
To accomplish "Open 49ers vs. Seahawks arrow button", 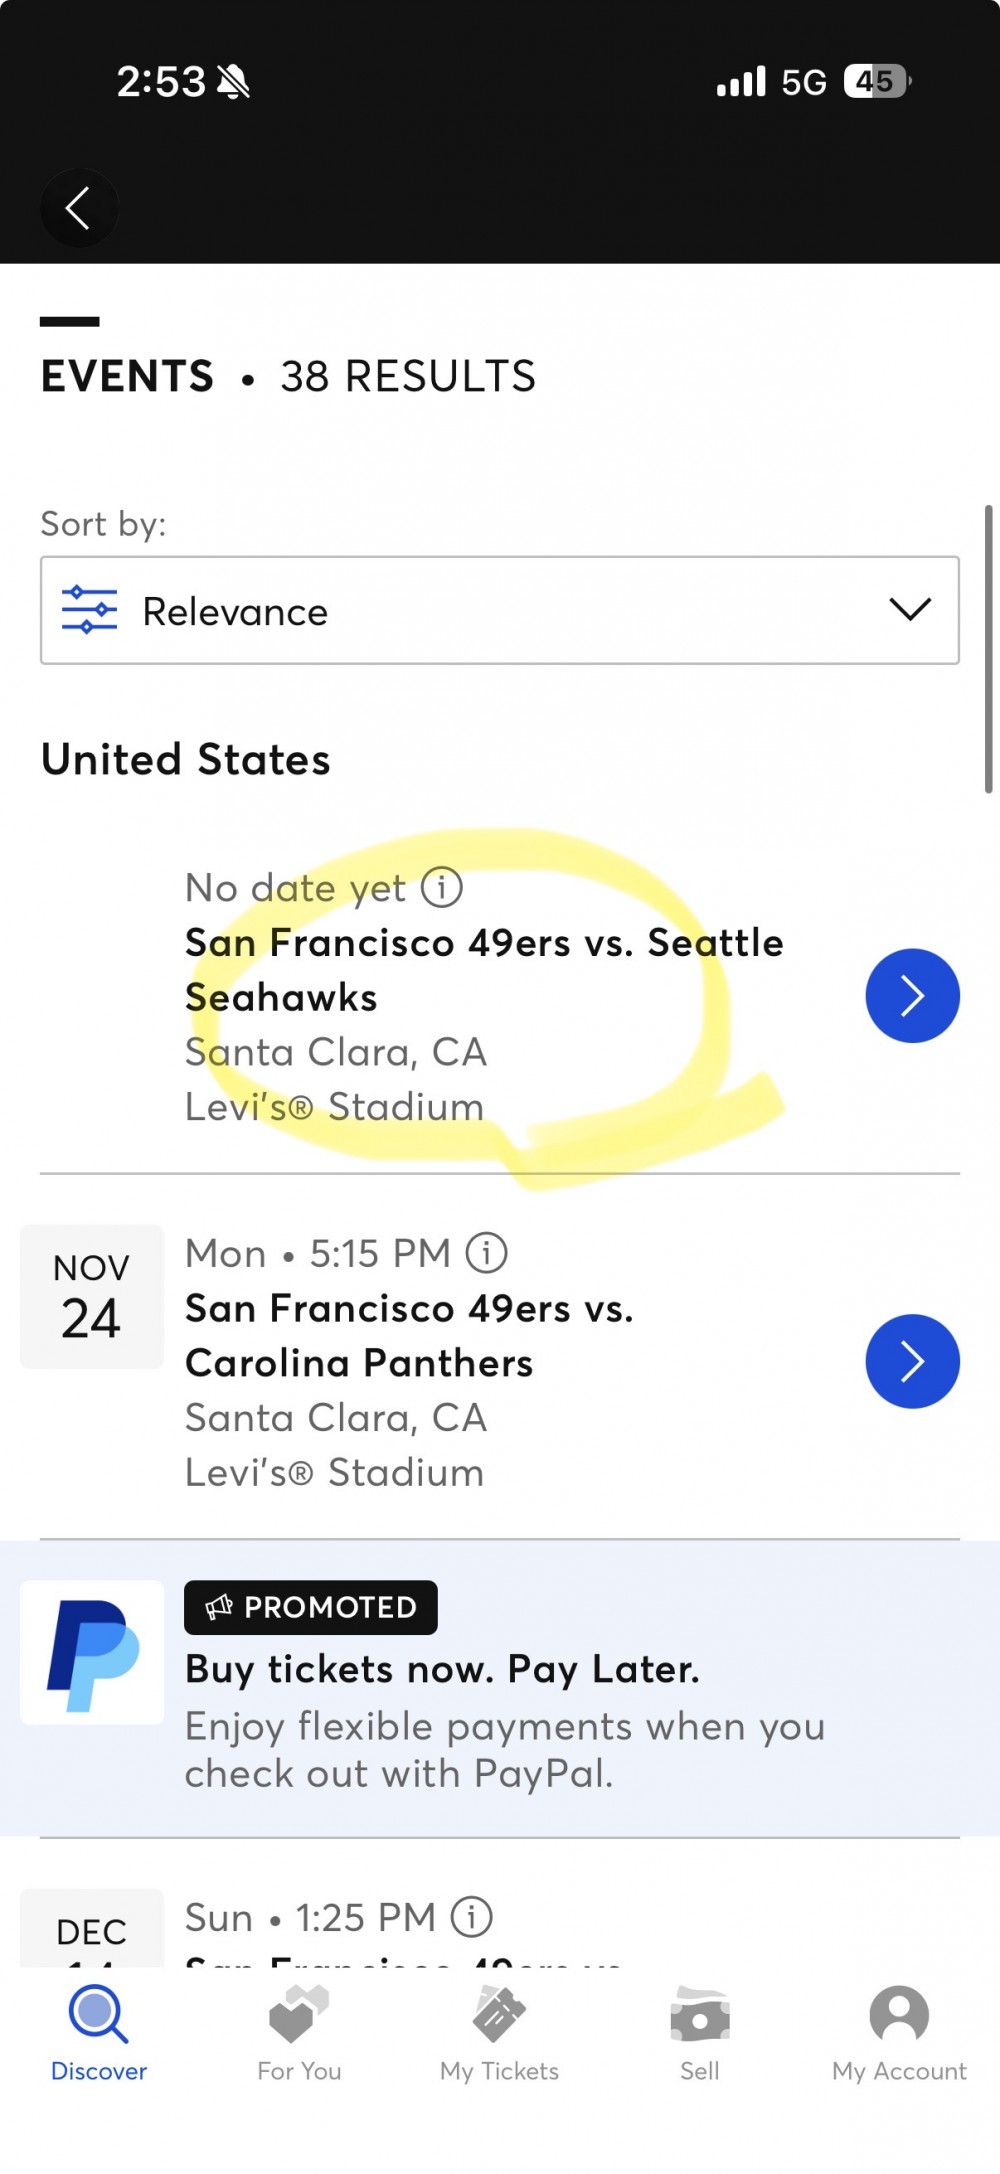I will tap(912, 996).
